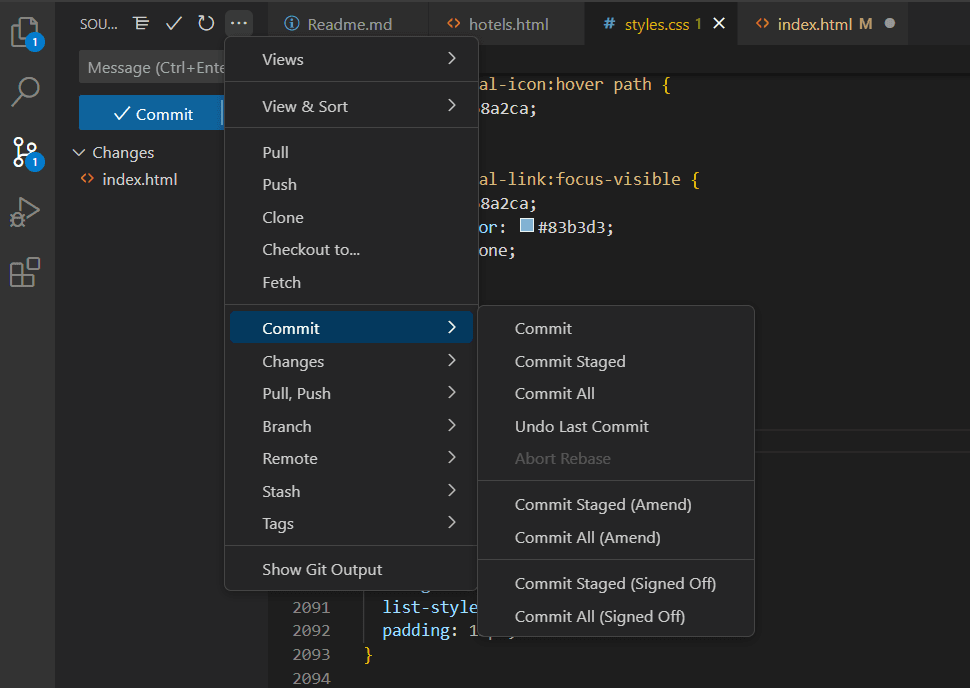Click the commit message input field
Screen dimensions: 970x688
[152, 67]
